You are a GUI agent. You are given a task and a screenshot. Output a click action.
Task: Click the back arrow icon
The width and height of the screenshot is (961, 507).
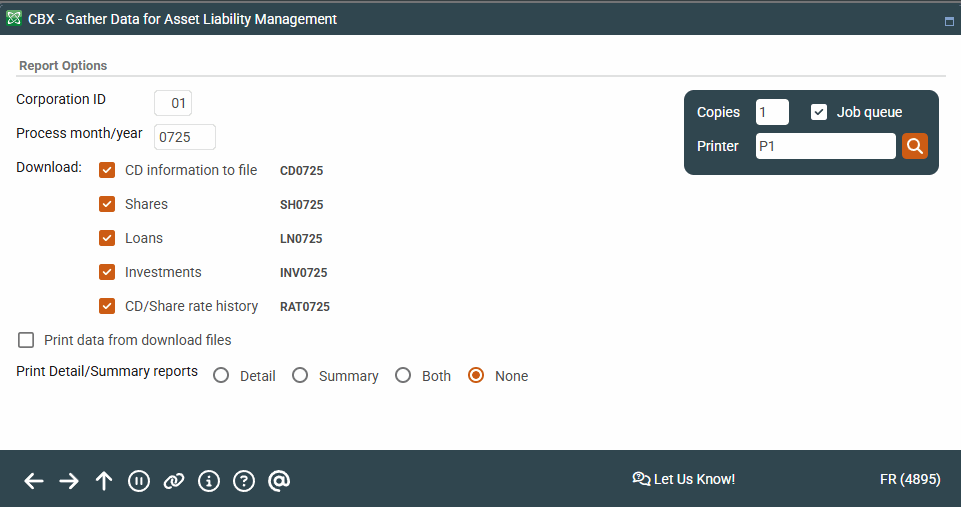tap(34, 481)
